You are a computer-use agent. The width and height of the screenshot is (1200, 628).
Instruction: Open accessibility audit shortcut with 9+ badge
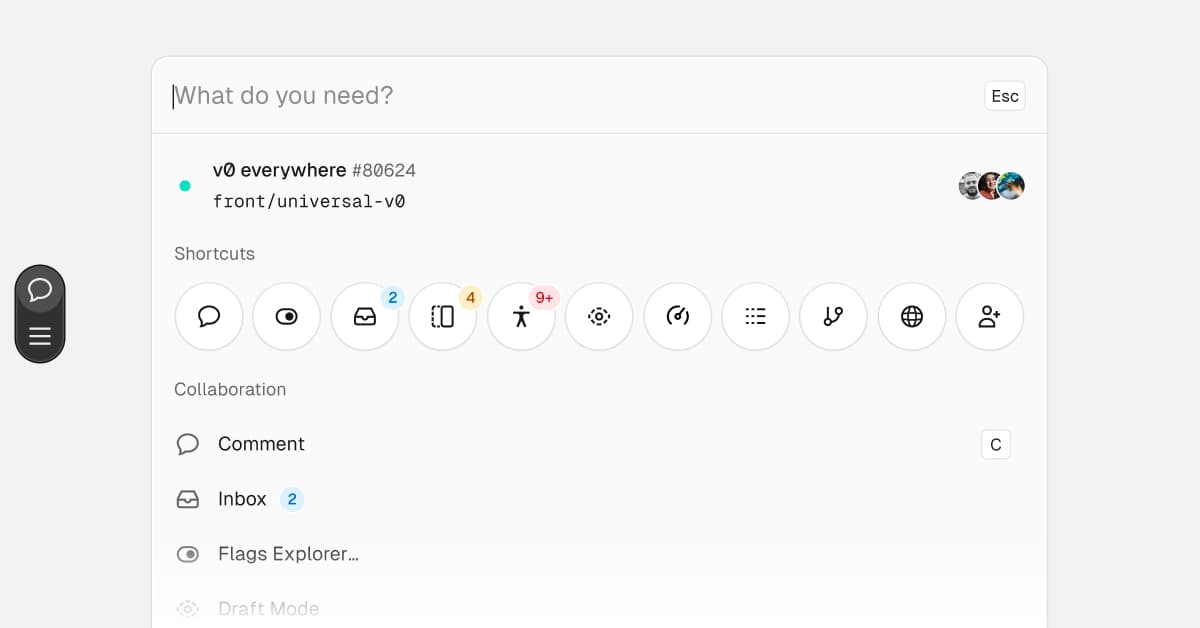point(521,317)
